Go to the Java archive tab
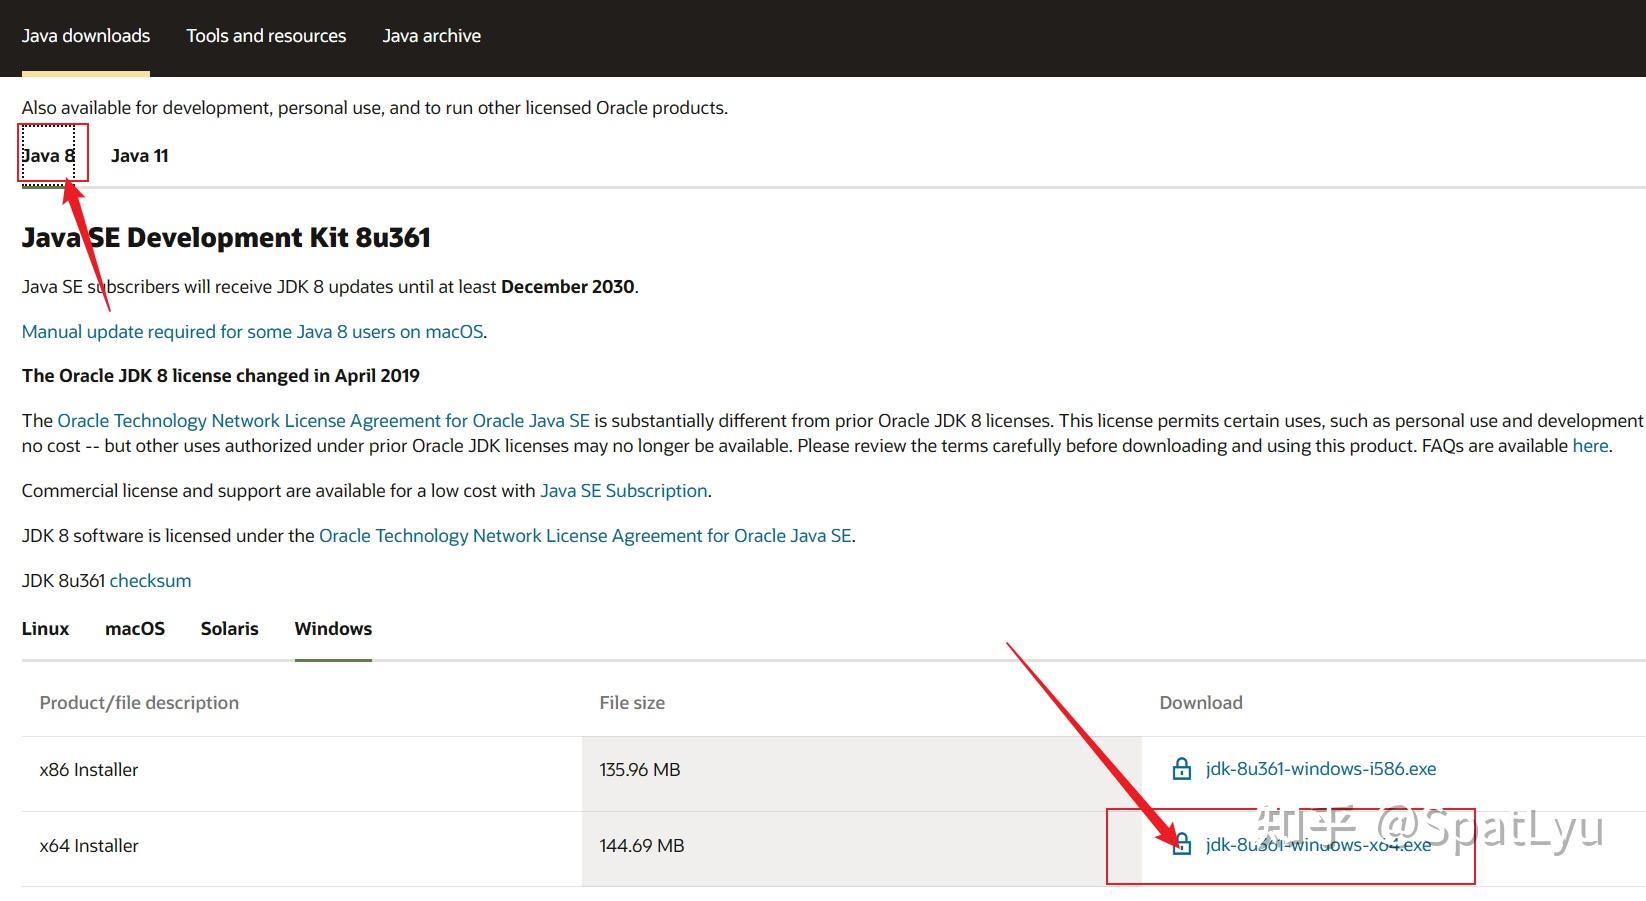Screen dimensions: 1646x901 [x=431, y=36]
